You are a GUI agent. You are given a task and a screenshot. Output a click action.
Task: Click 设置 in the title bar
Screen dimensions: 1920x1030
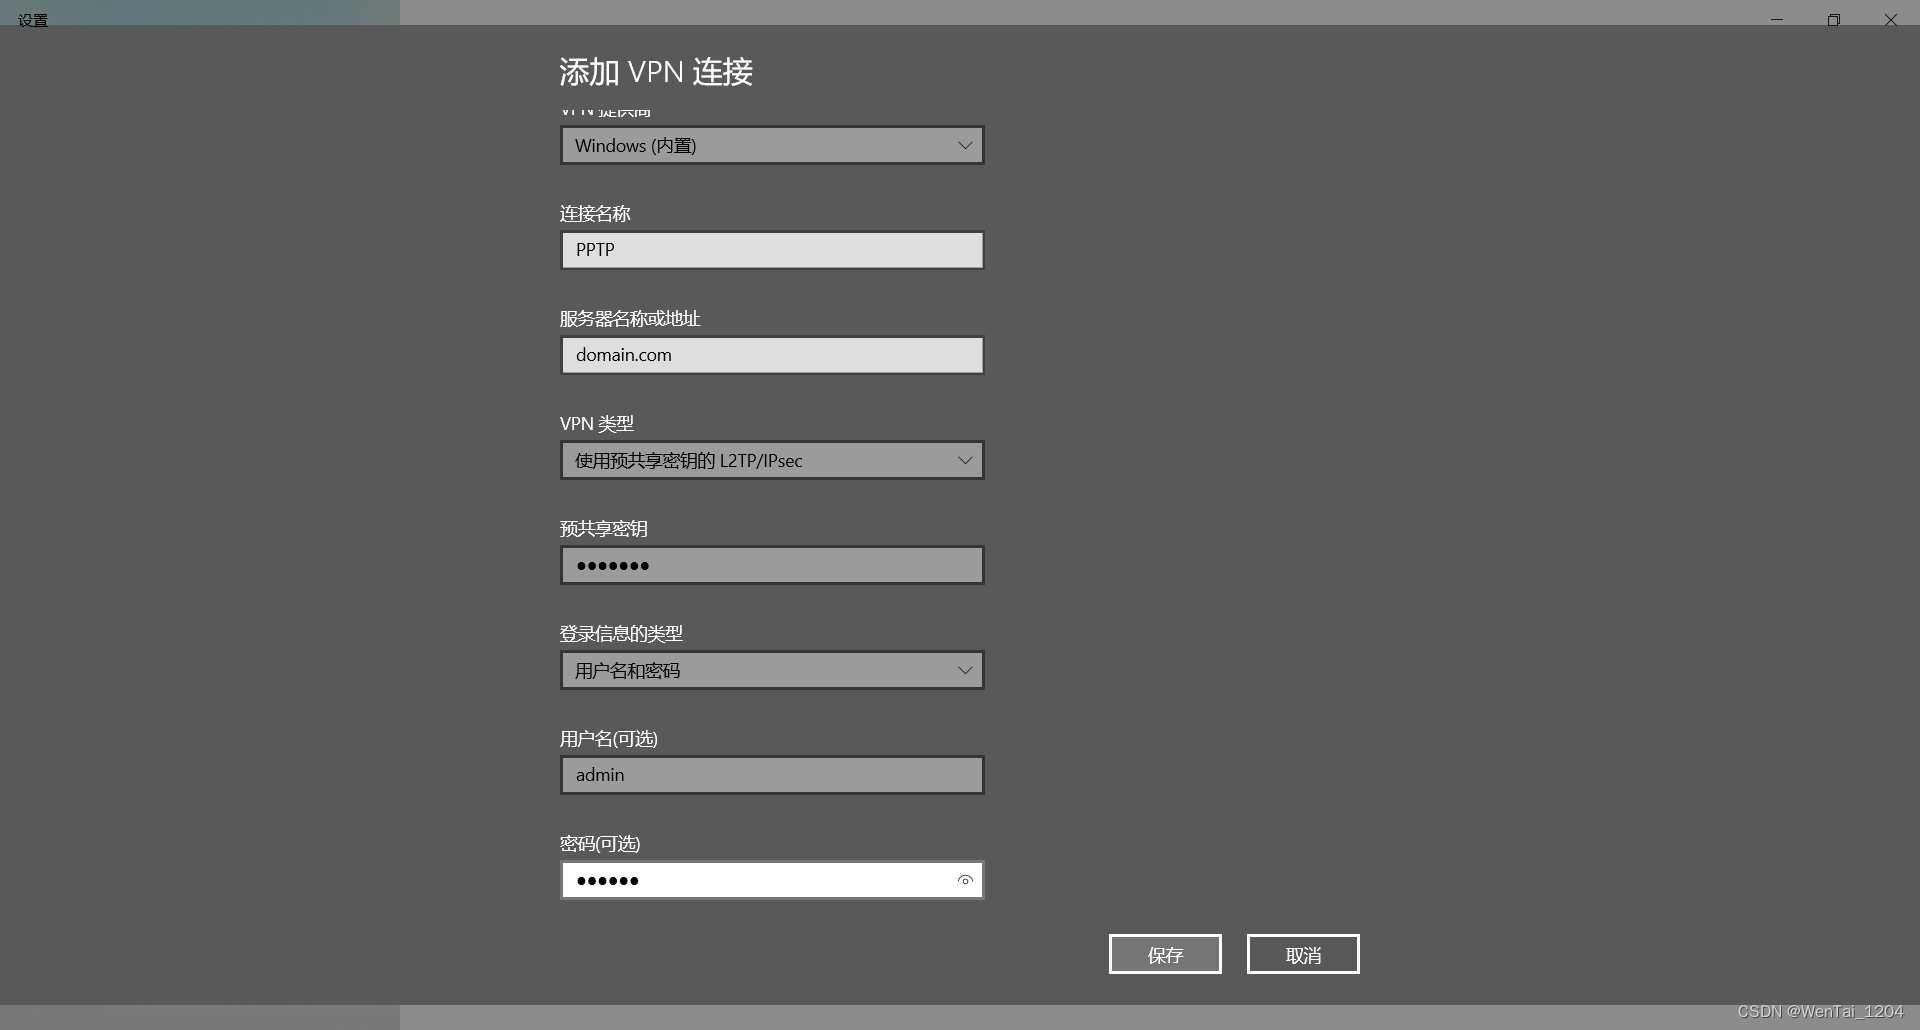(33, 19)
